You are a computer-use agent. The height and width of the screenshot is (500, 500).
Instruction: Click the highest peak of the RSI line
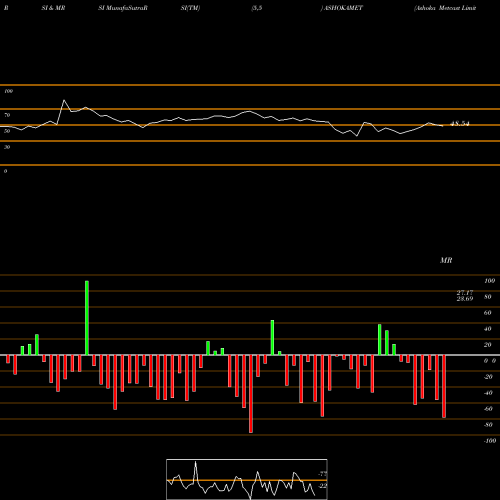point(64,100)
